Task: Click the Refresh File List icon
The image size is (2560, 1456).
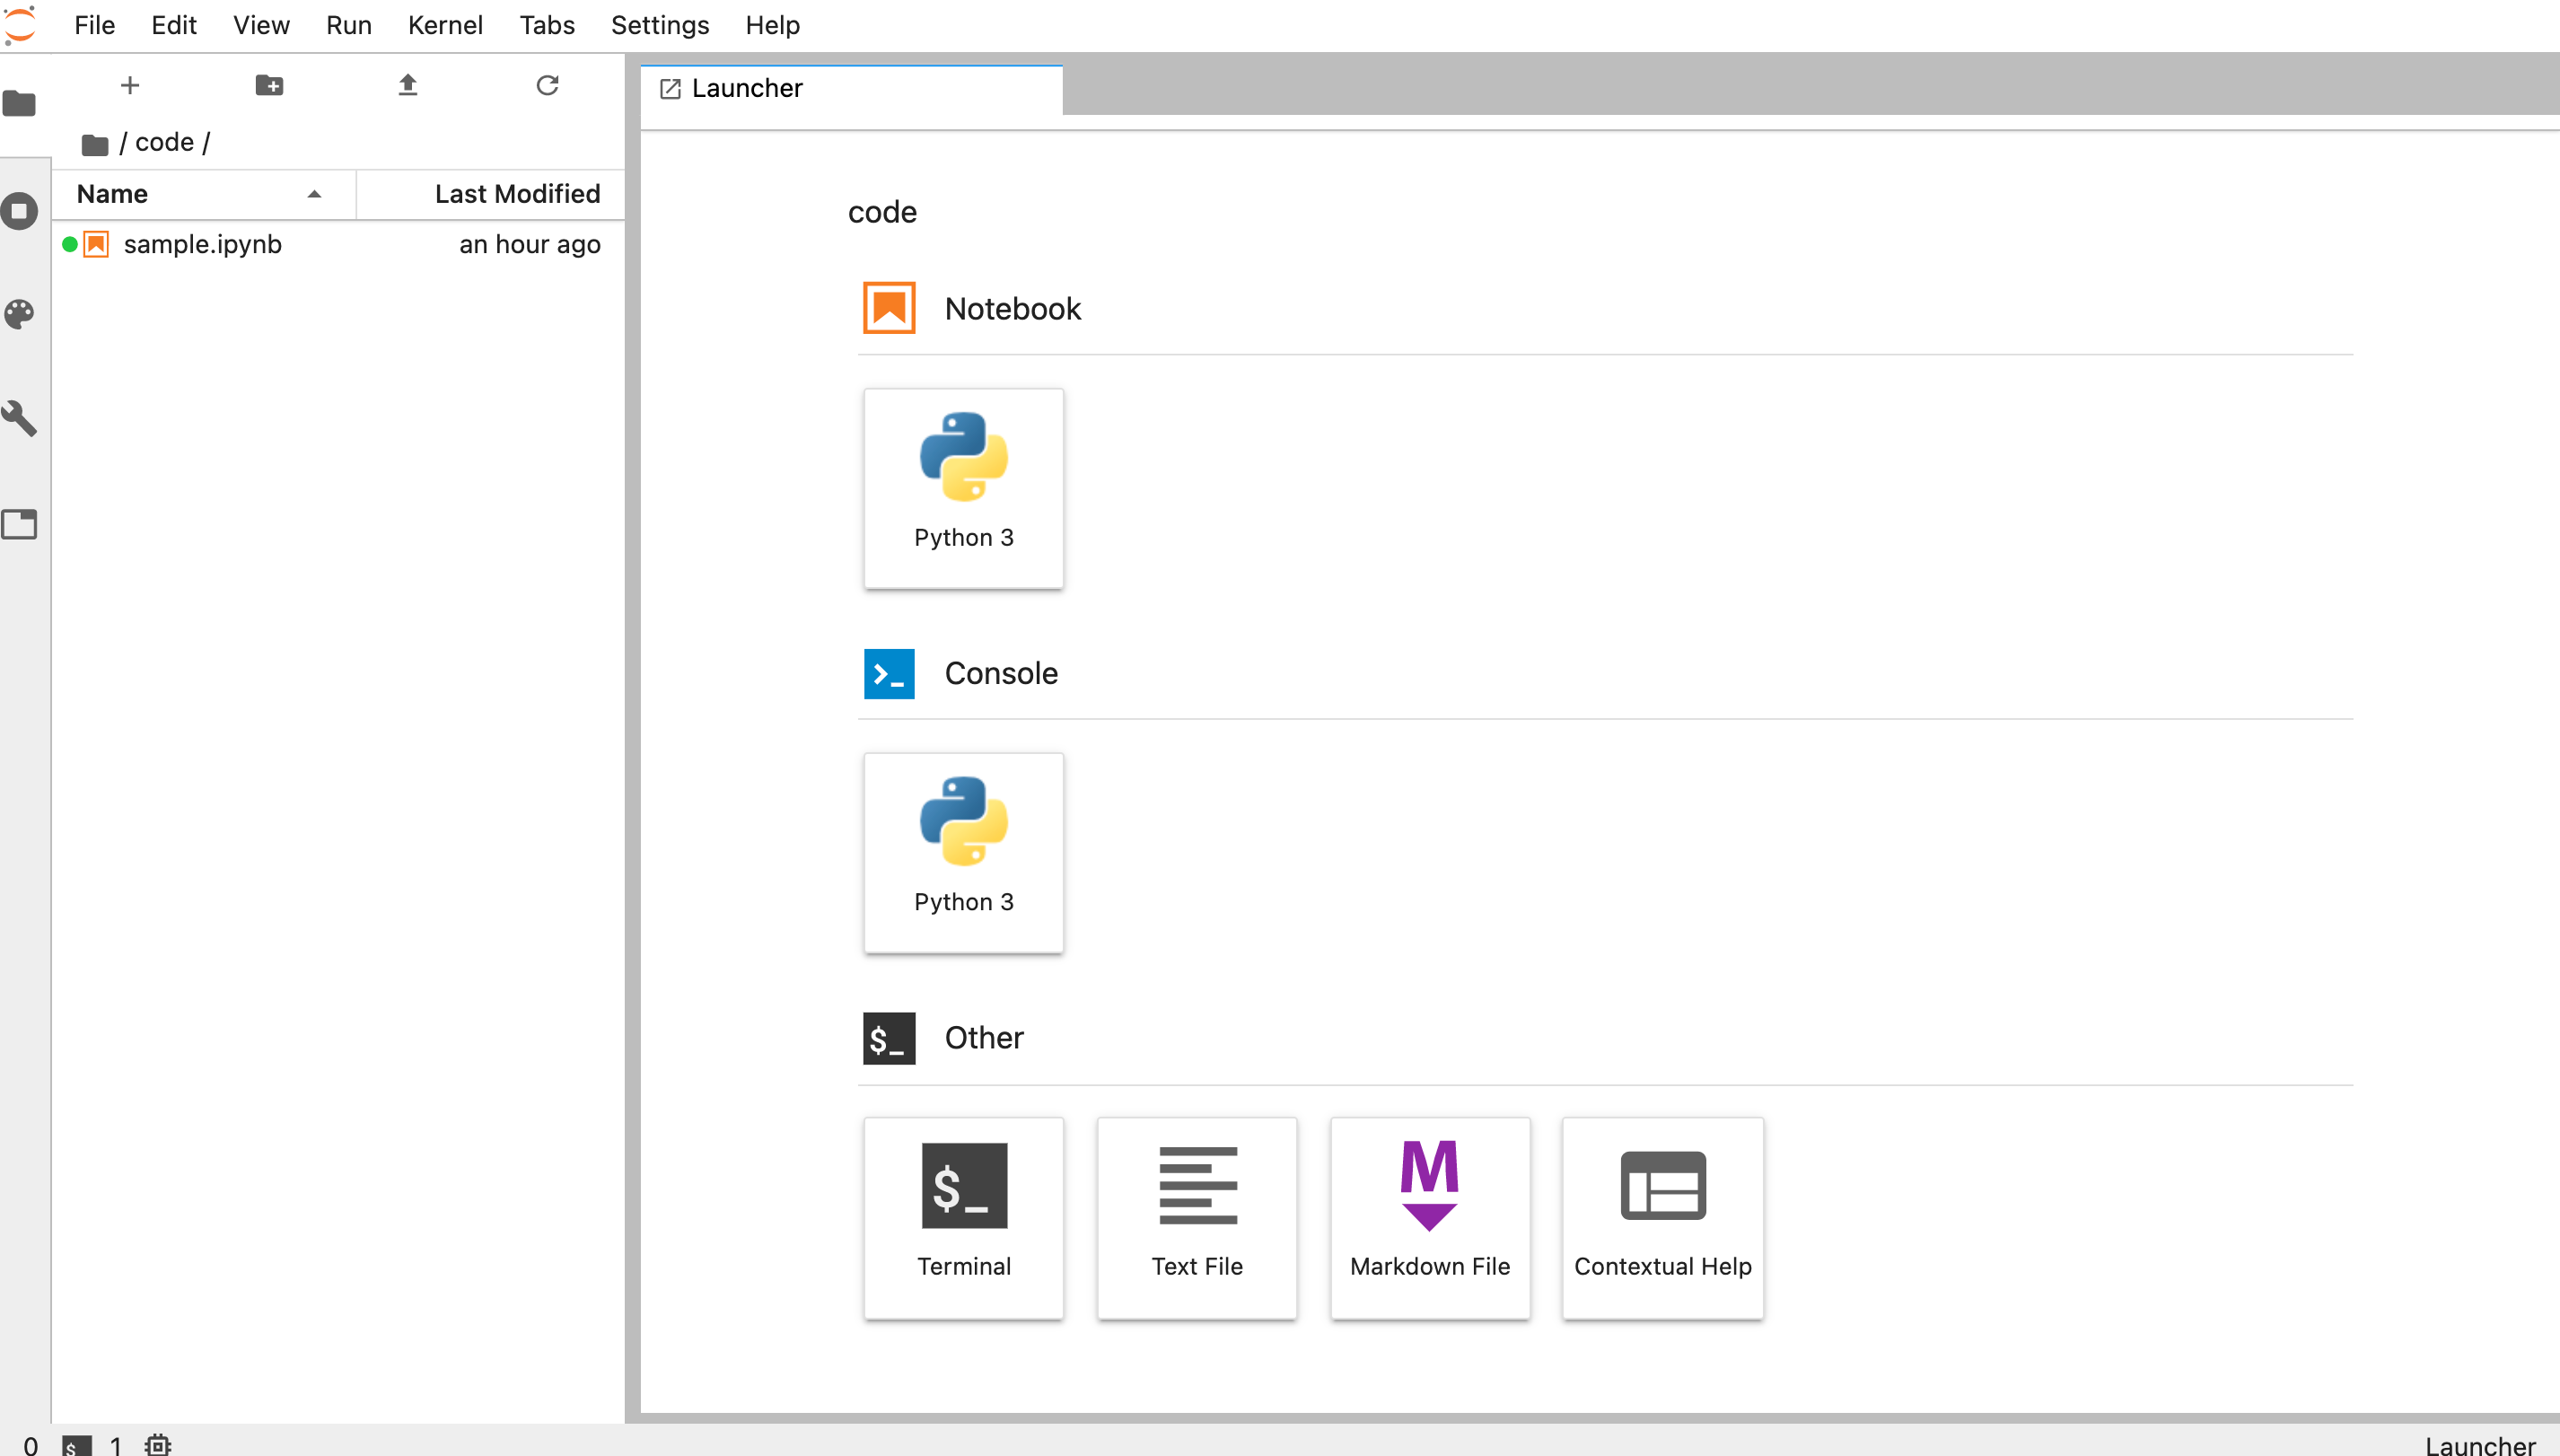Action: pyautogui.click(x=547, y=85)
